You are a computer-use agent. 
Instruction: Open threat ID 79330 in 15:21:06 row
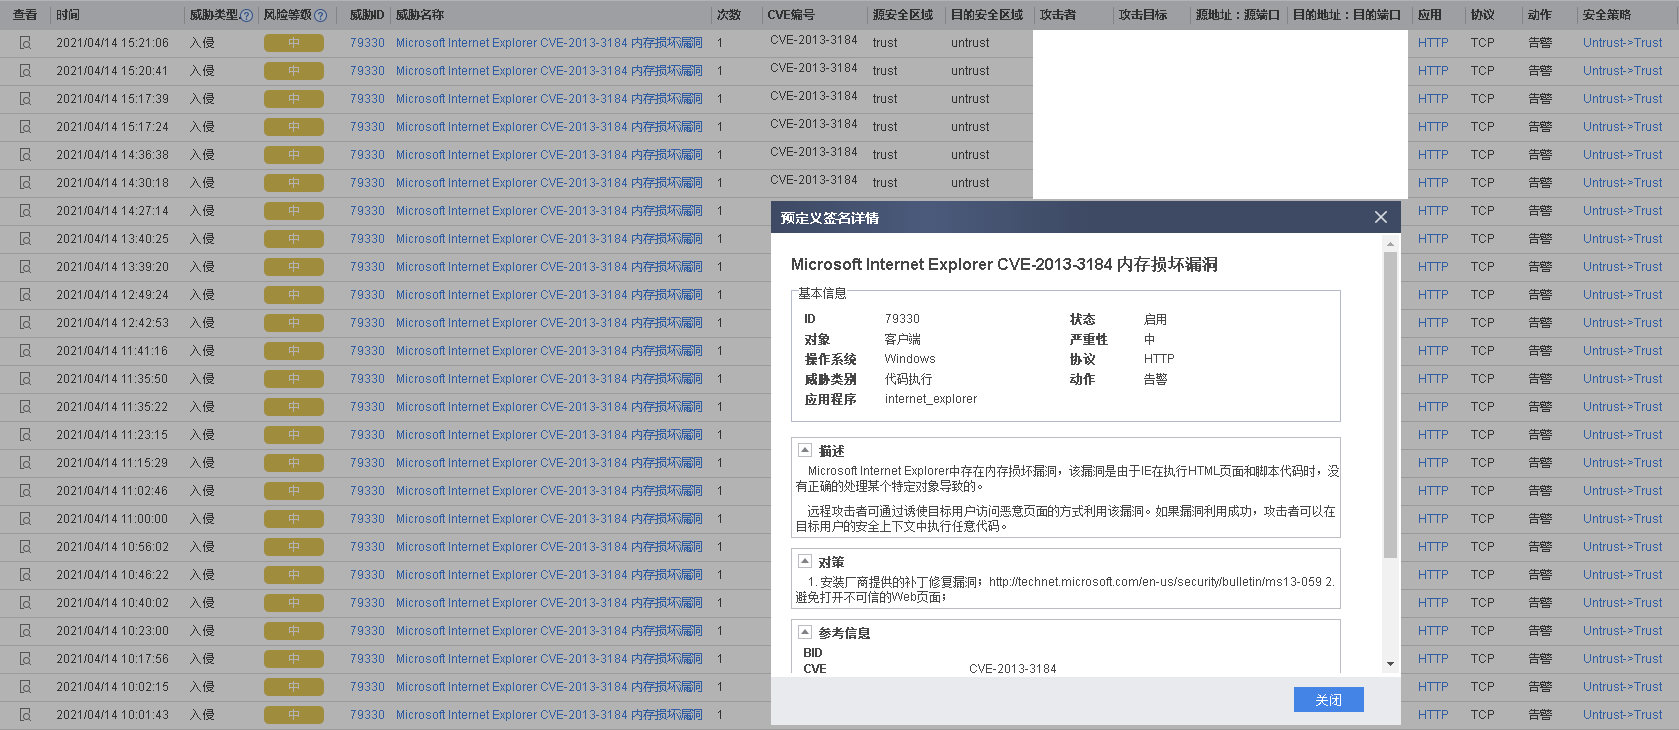367,43
